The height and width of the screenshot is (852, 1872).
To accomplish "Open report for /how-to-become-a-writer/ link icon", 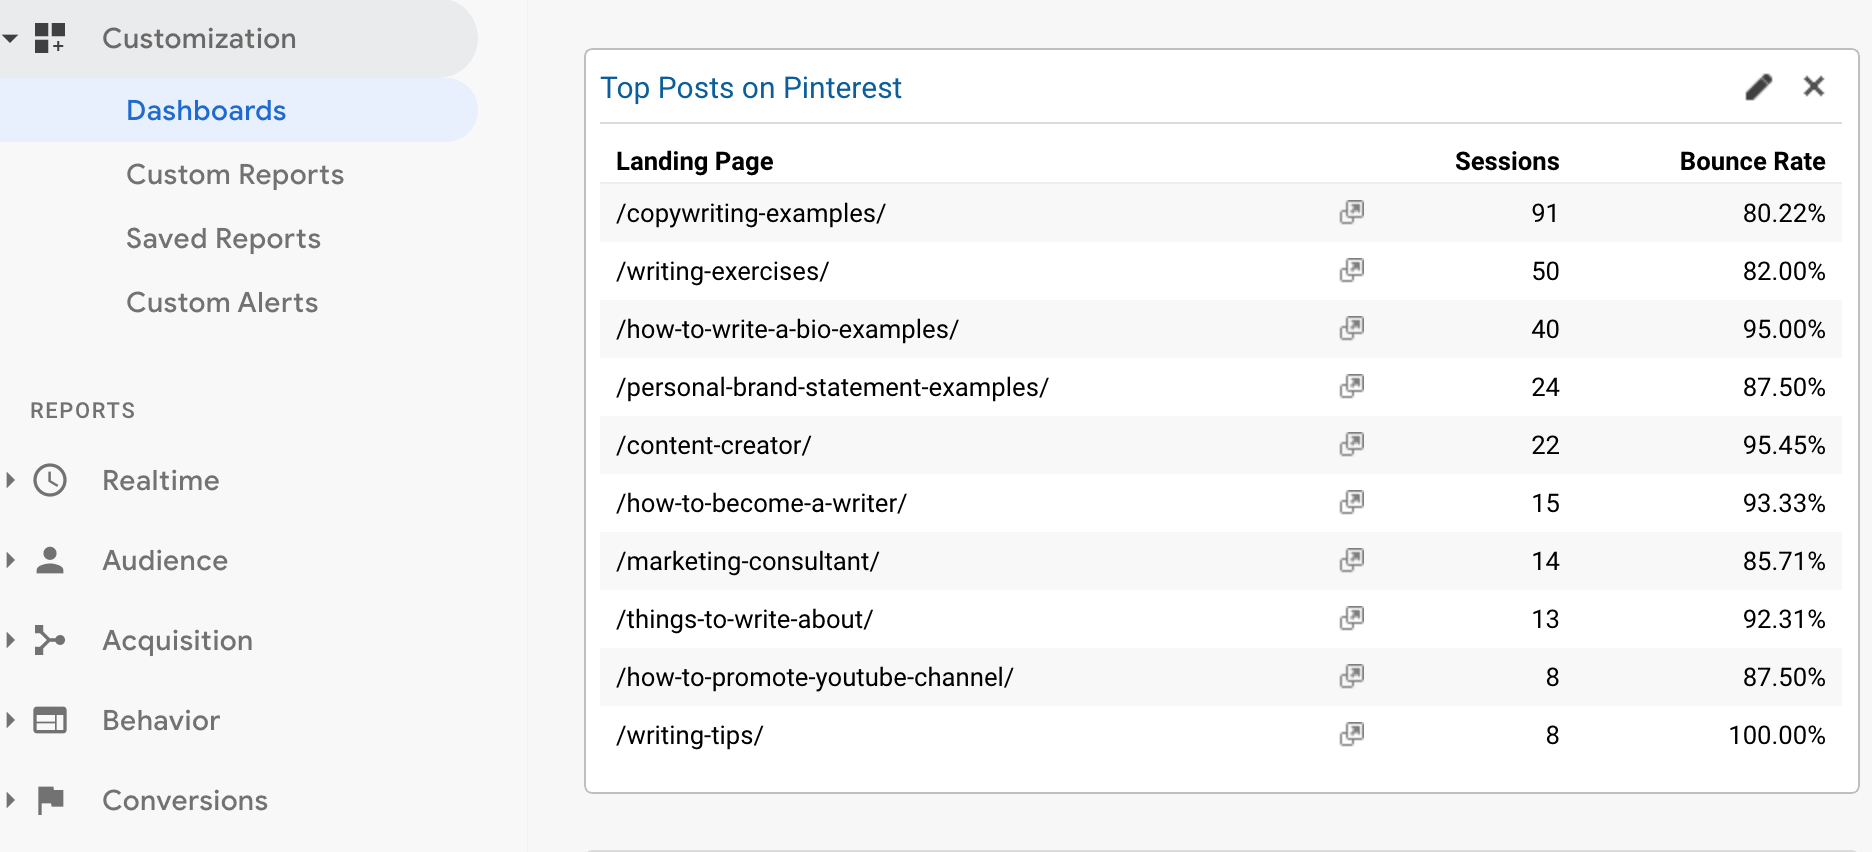I will pyautogui.click(x=1352, y=503).
